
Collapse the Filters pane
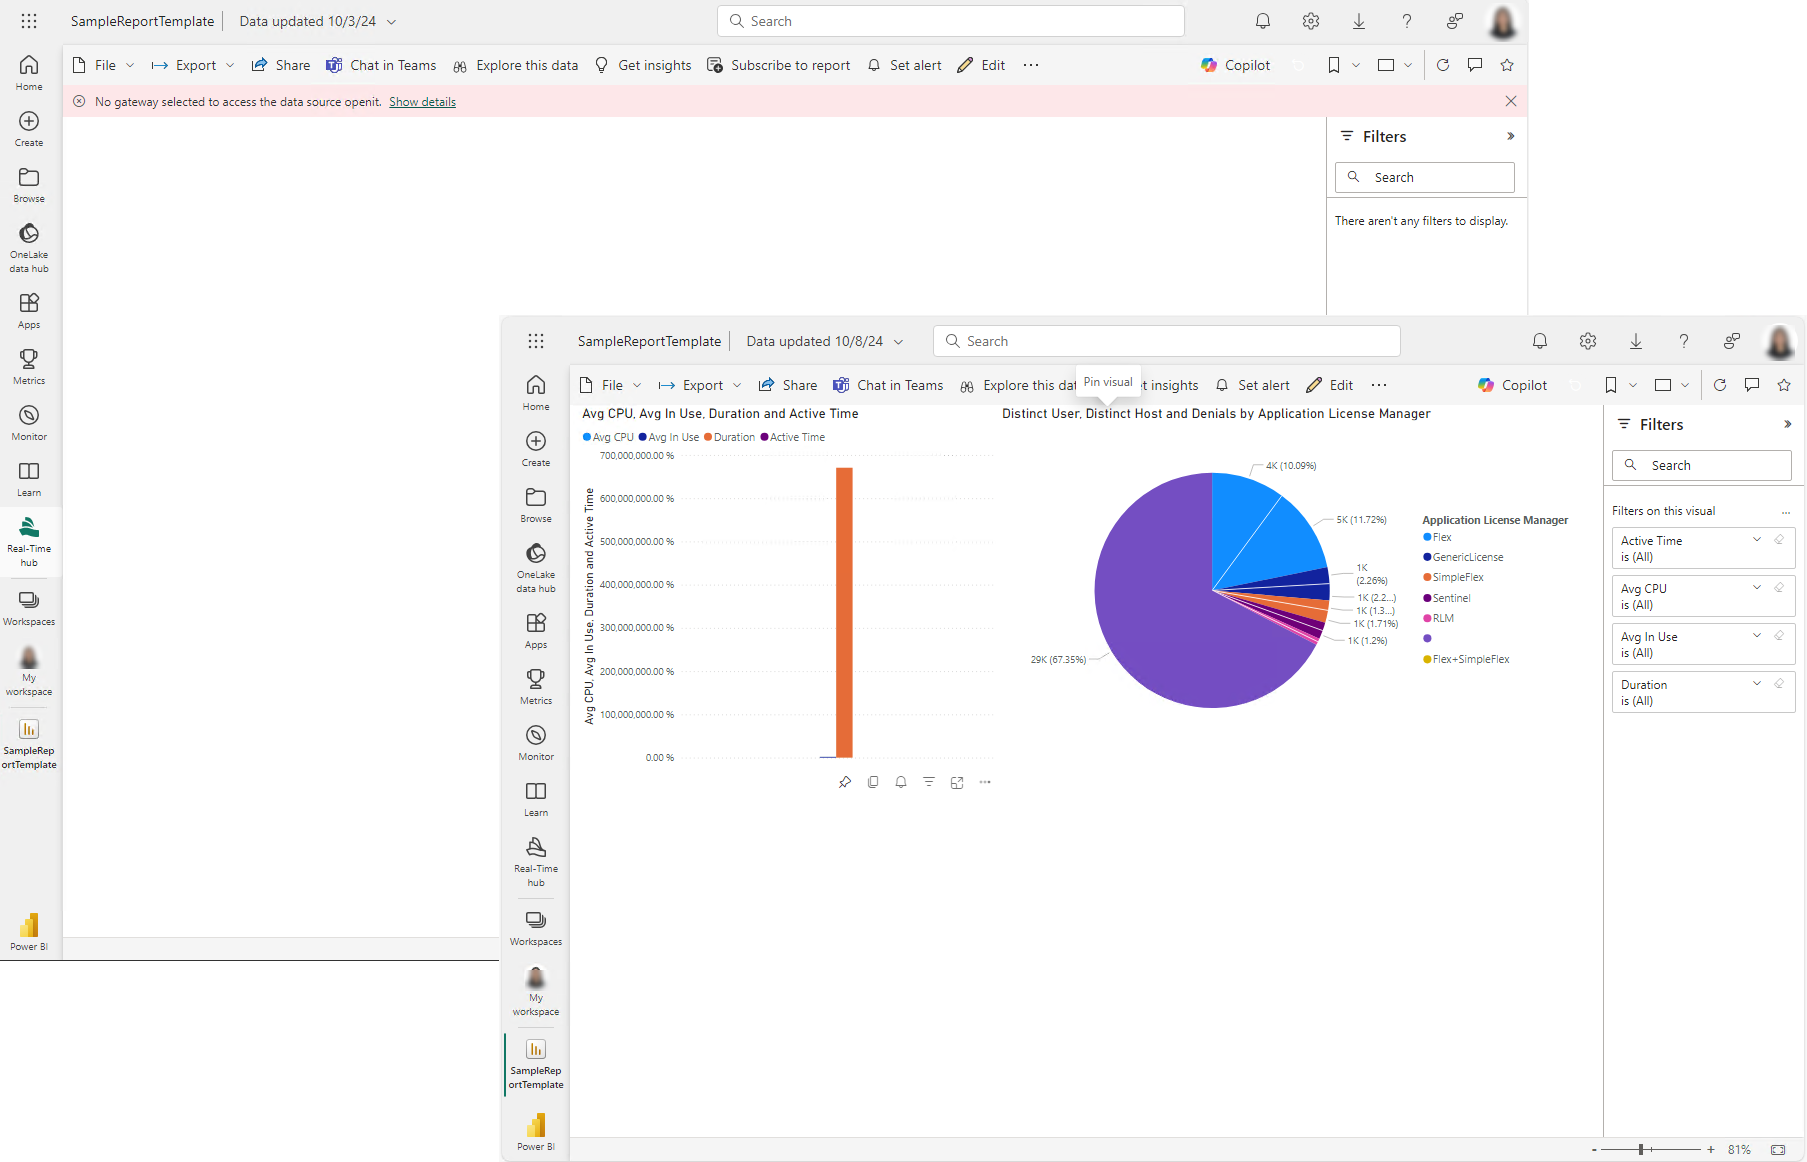click(x=1787, y=424)
